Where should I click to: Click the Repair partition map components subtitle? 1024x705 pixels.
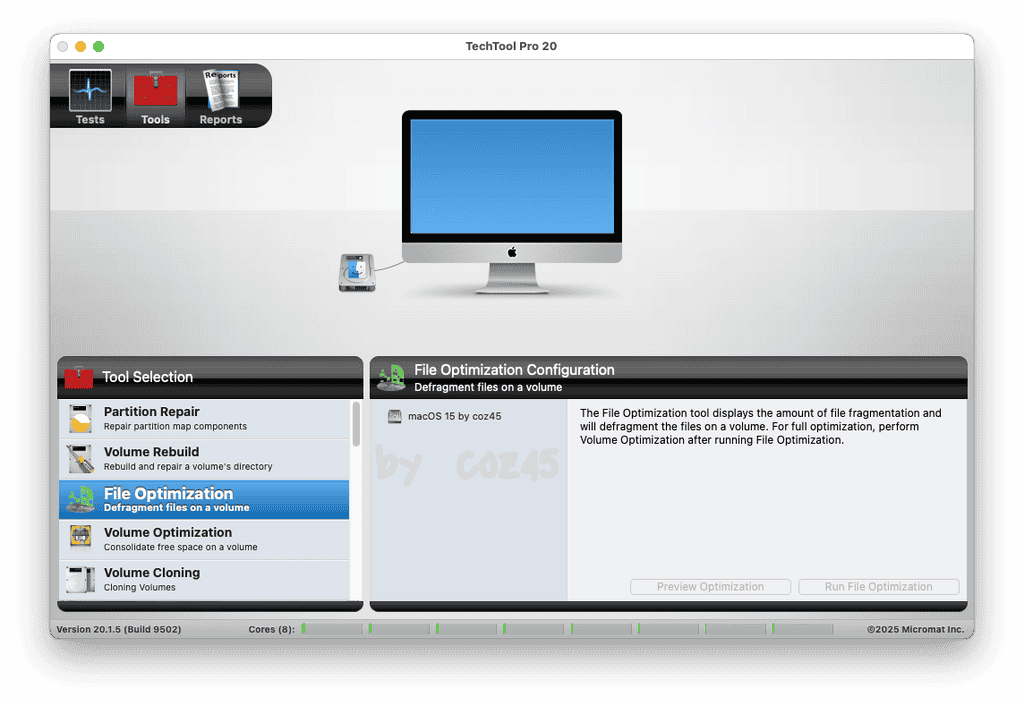tap(175, 426)
